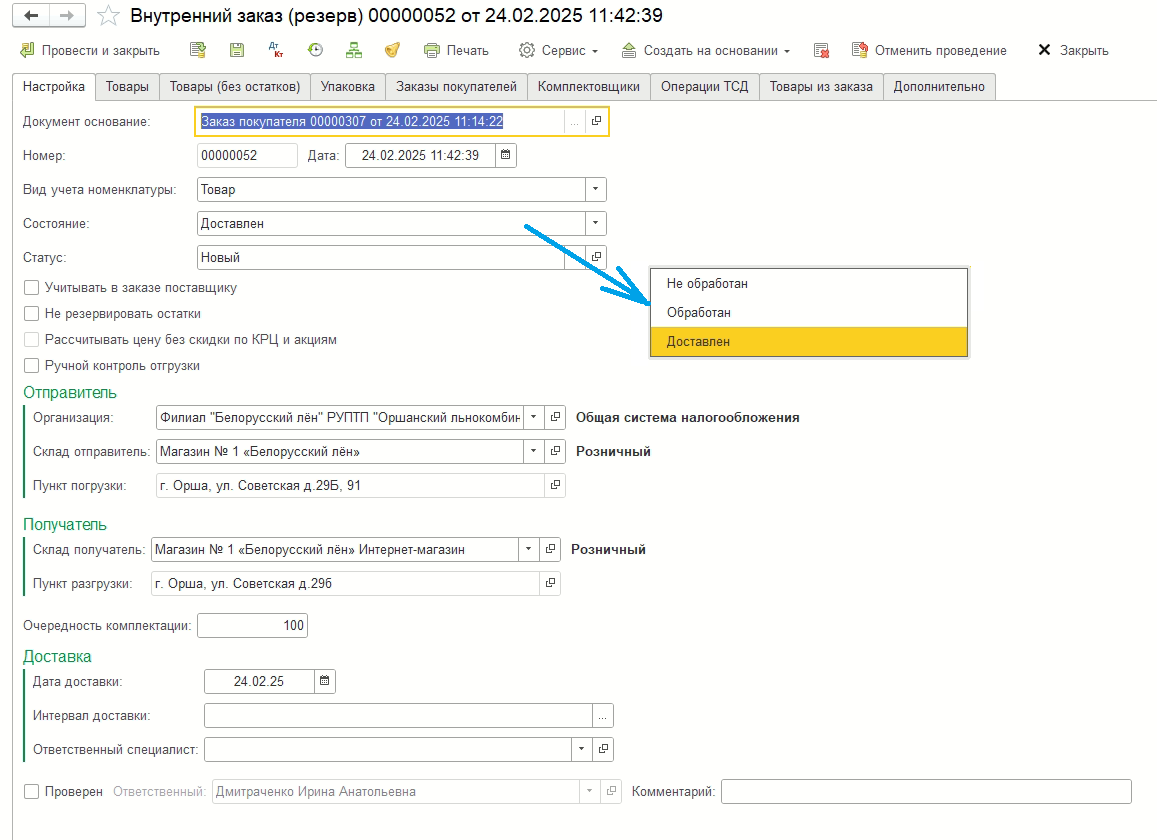Open the Дт/Кт postings icon

click(x=276, y=50)
